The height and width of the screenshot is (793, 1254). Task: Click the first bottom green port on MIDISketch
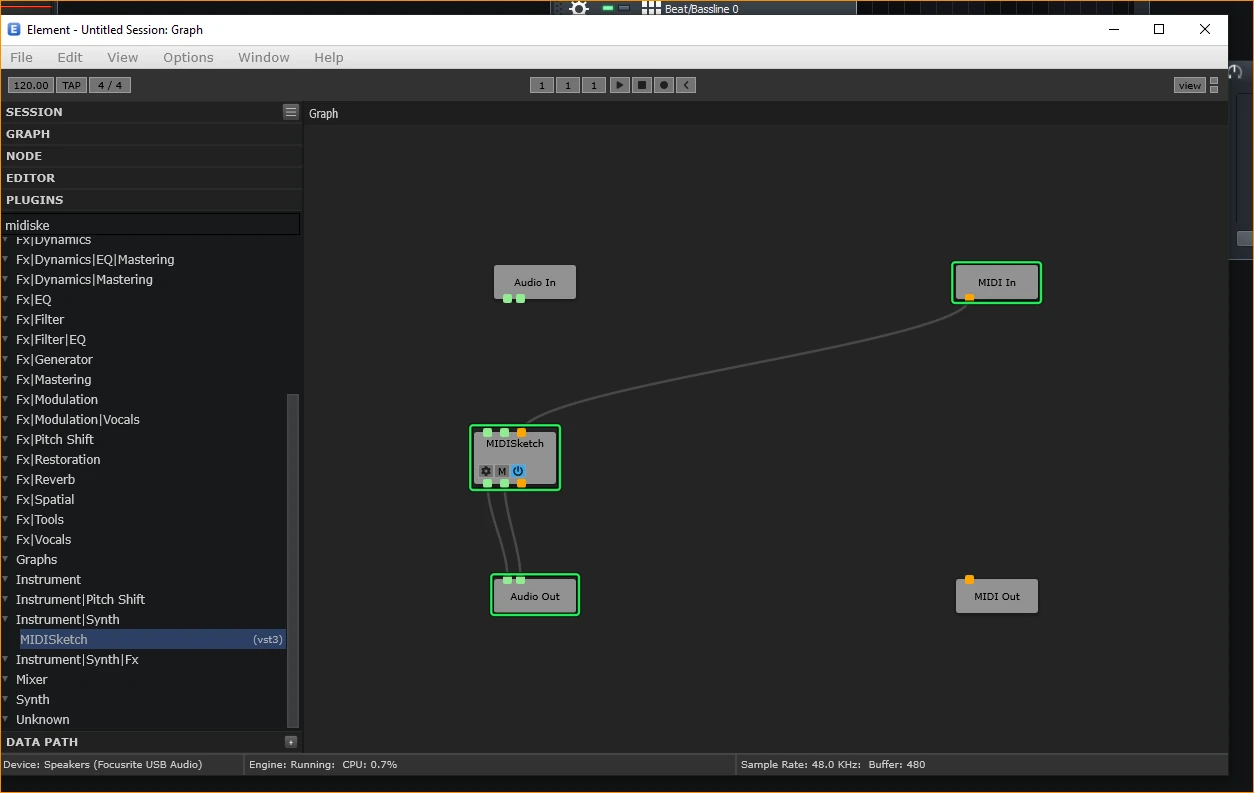[x=487, y=483]
